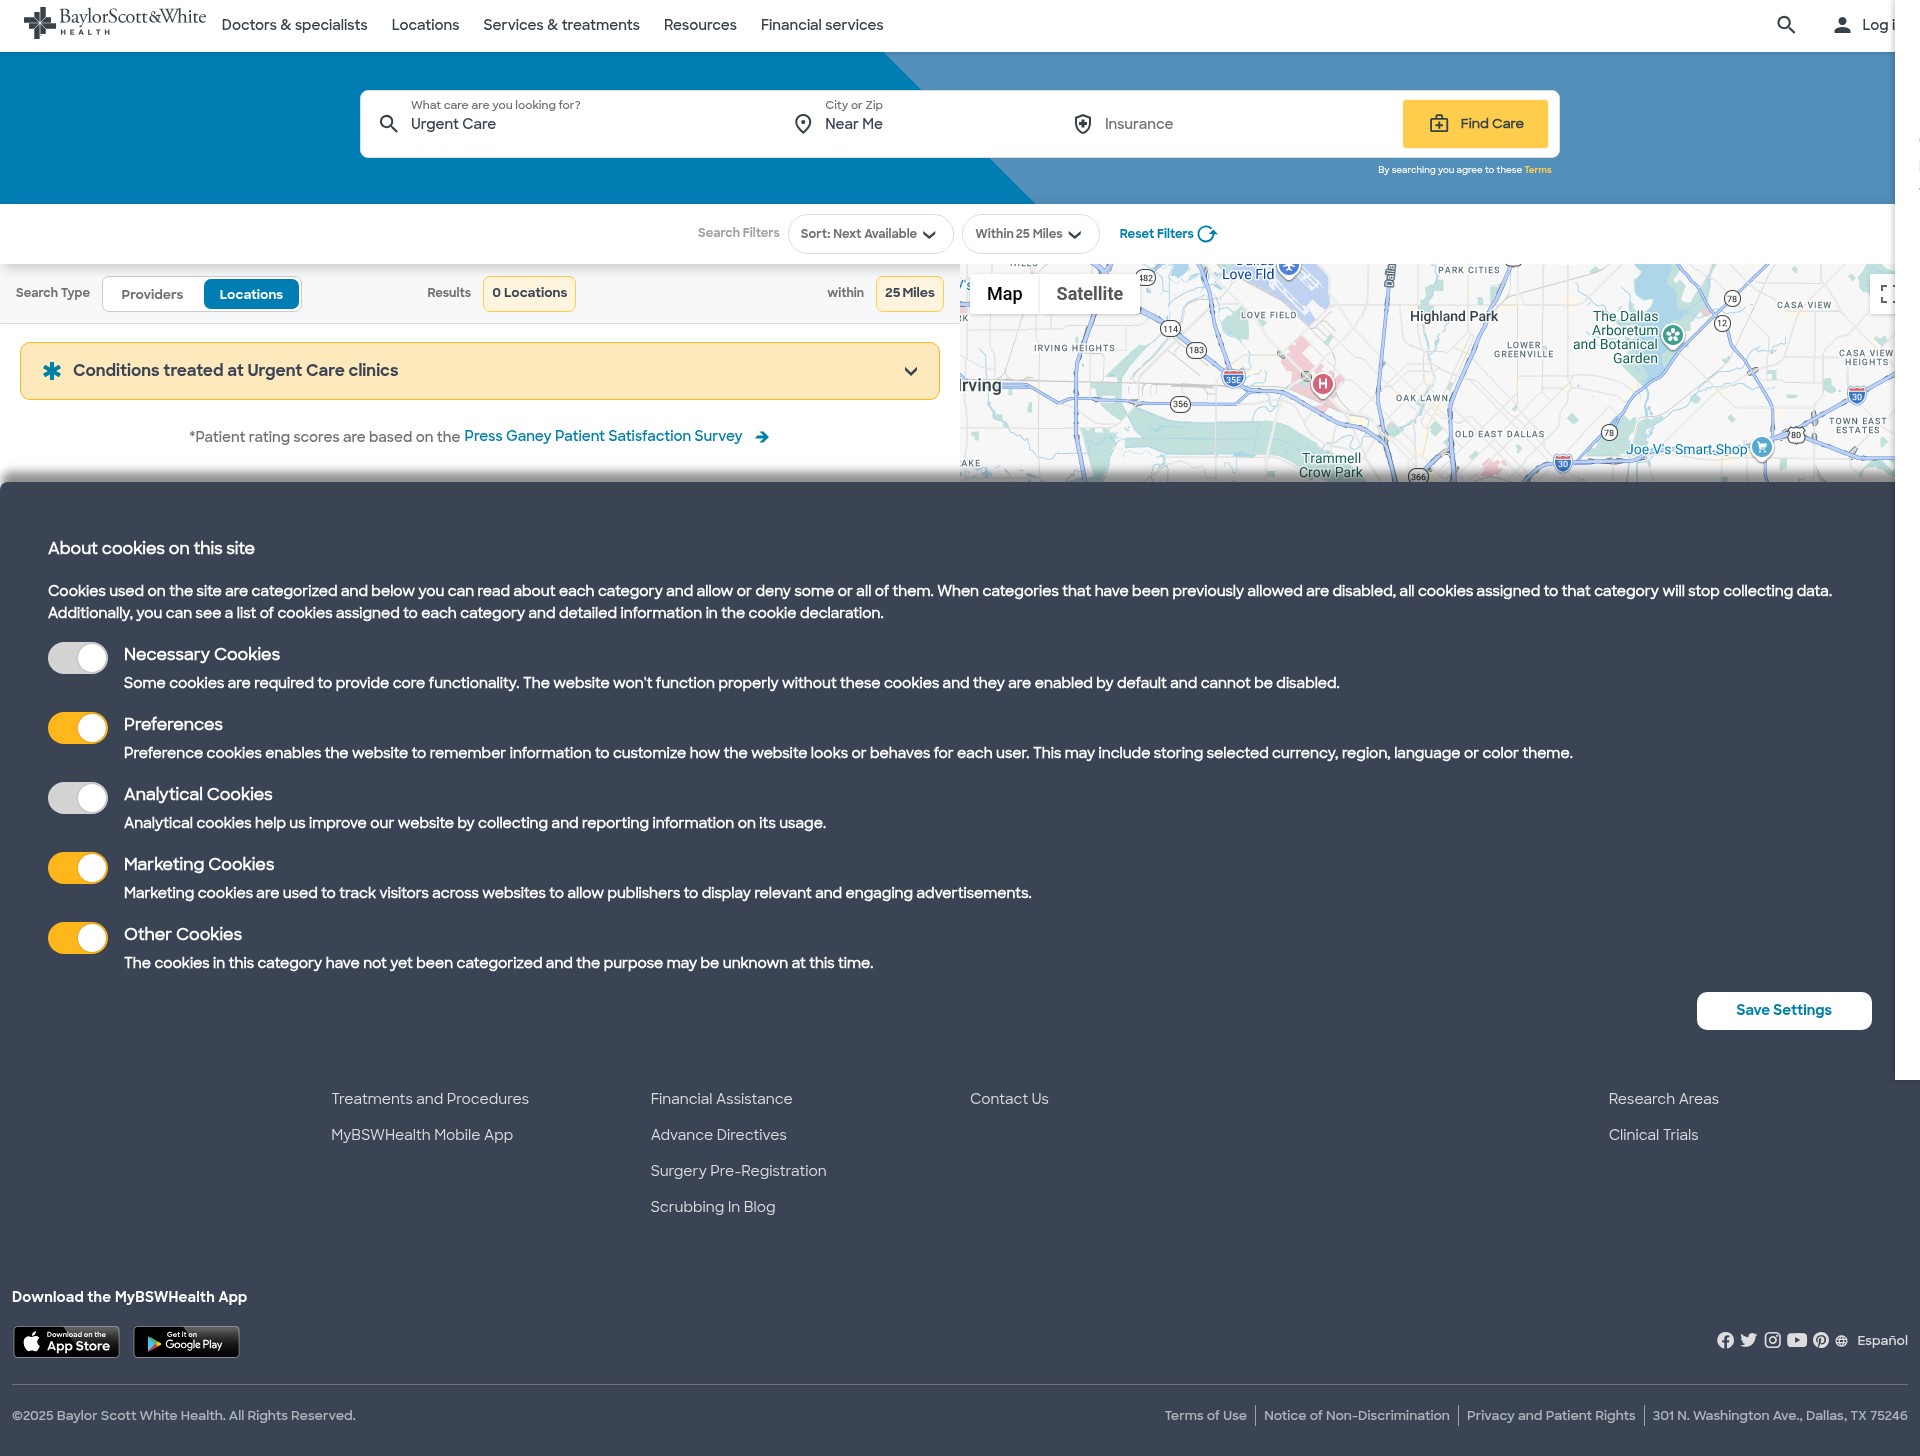The image size is (1920, 1456).
Task: Open Clinical Trials footer link
Action: pos(1653,1135)
